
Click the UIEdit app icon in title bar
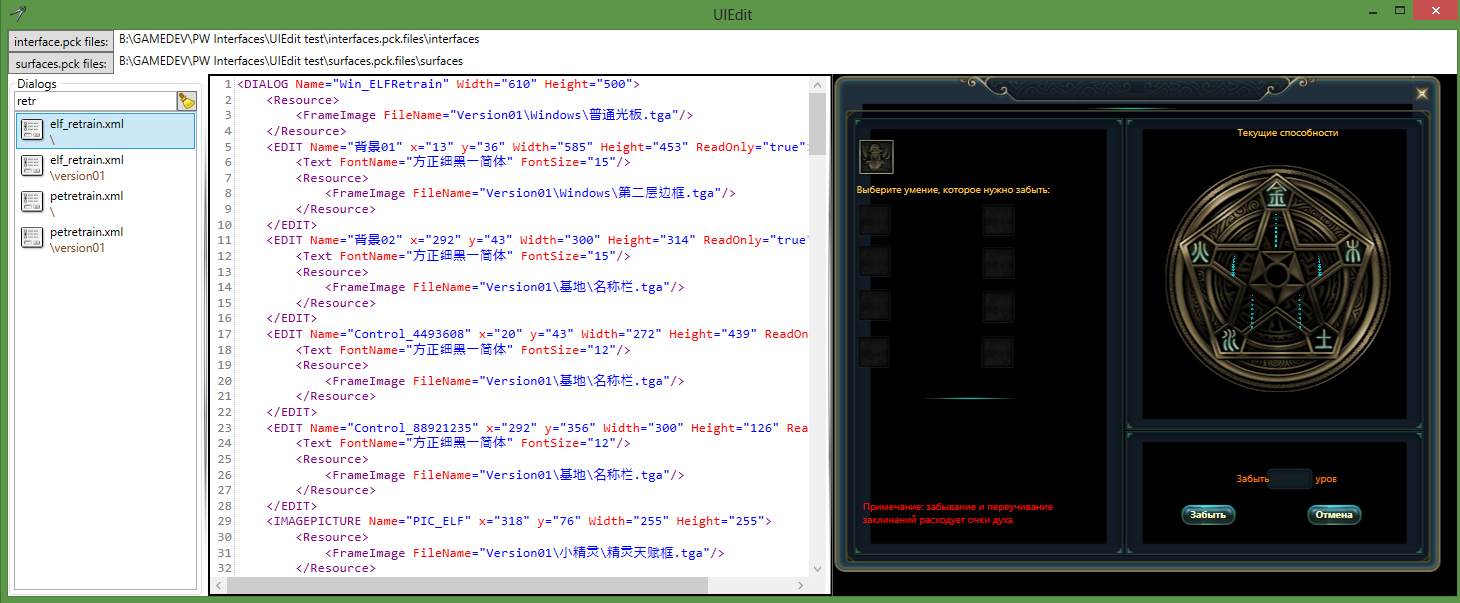tap(17, 11)
